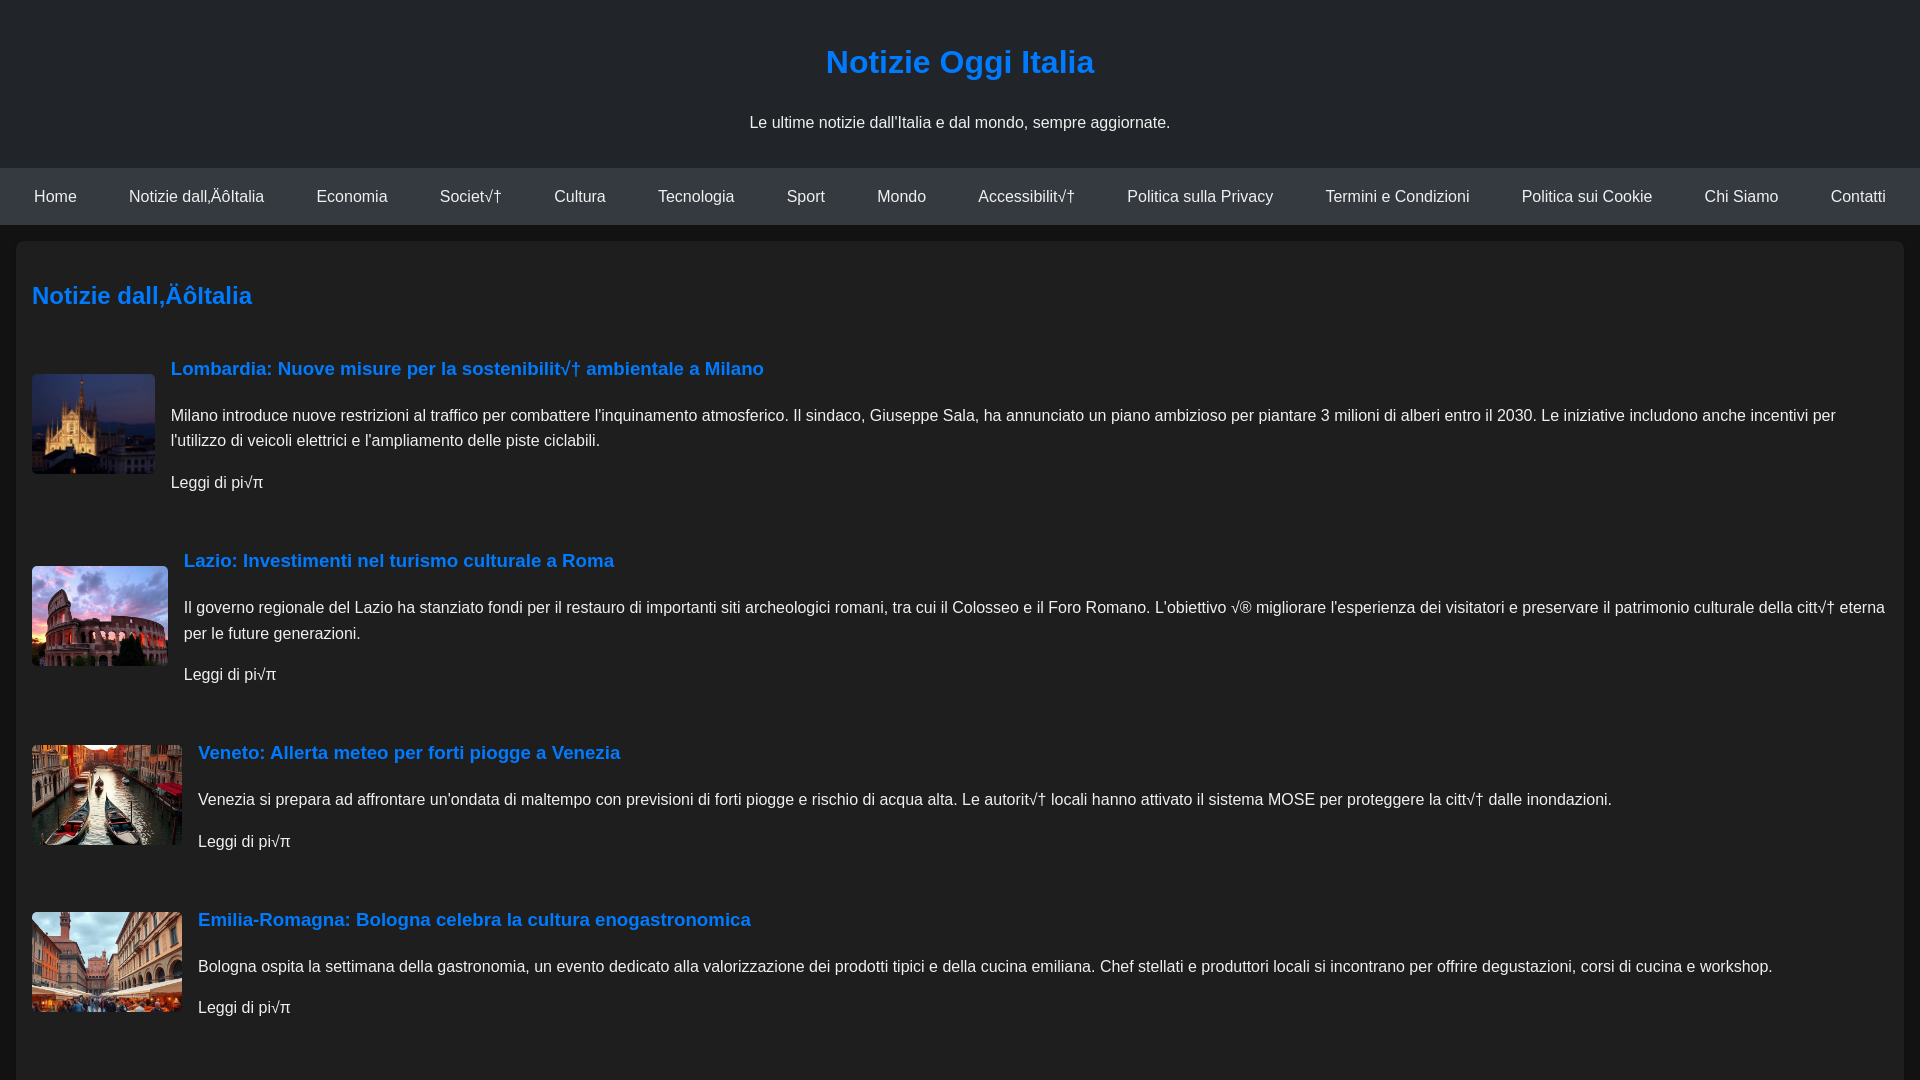Click the tagline 'Le ultime notizie dall'Italia'
Viewport: 1920px width, 1080px height.
coord(960,123)
